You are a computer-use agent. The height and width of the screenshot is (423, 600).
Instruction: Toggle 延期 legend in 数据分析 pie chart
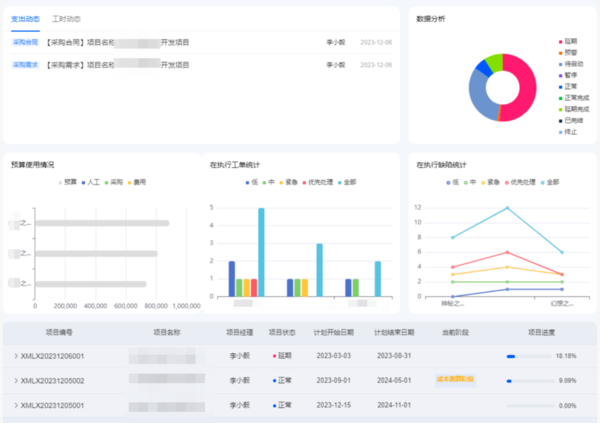pyautogui.click(x=568, y=40)
